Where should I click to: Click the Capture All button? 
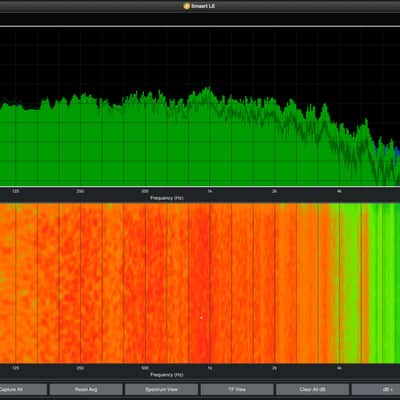click(x=23, y=389)
